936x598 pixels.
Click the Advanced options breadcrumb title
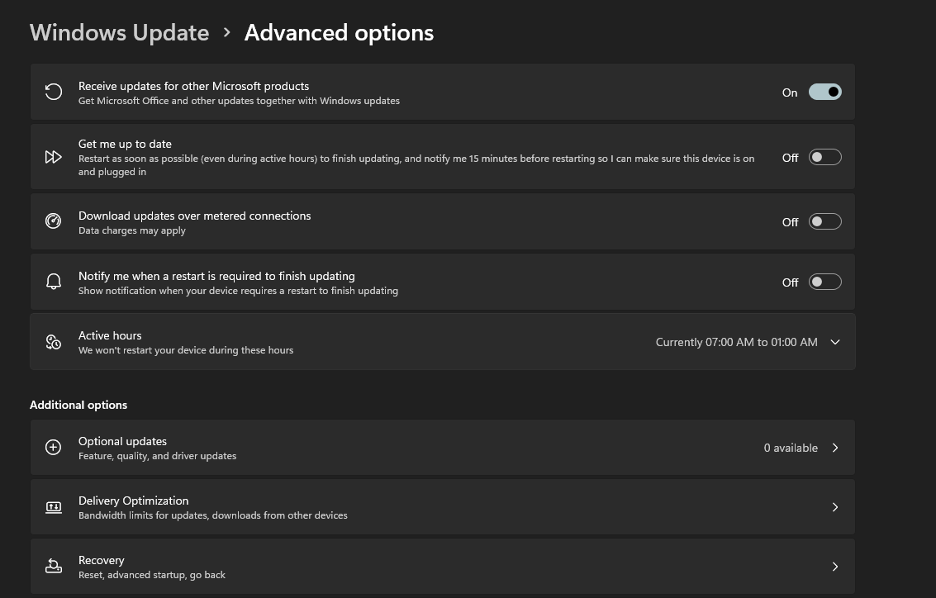(339, 33)
